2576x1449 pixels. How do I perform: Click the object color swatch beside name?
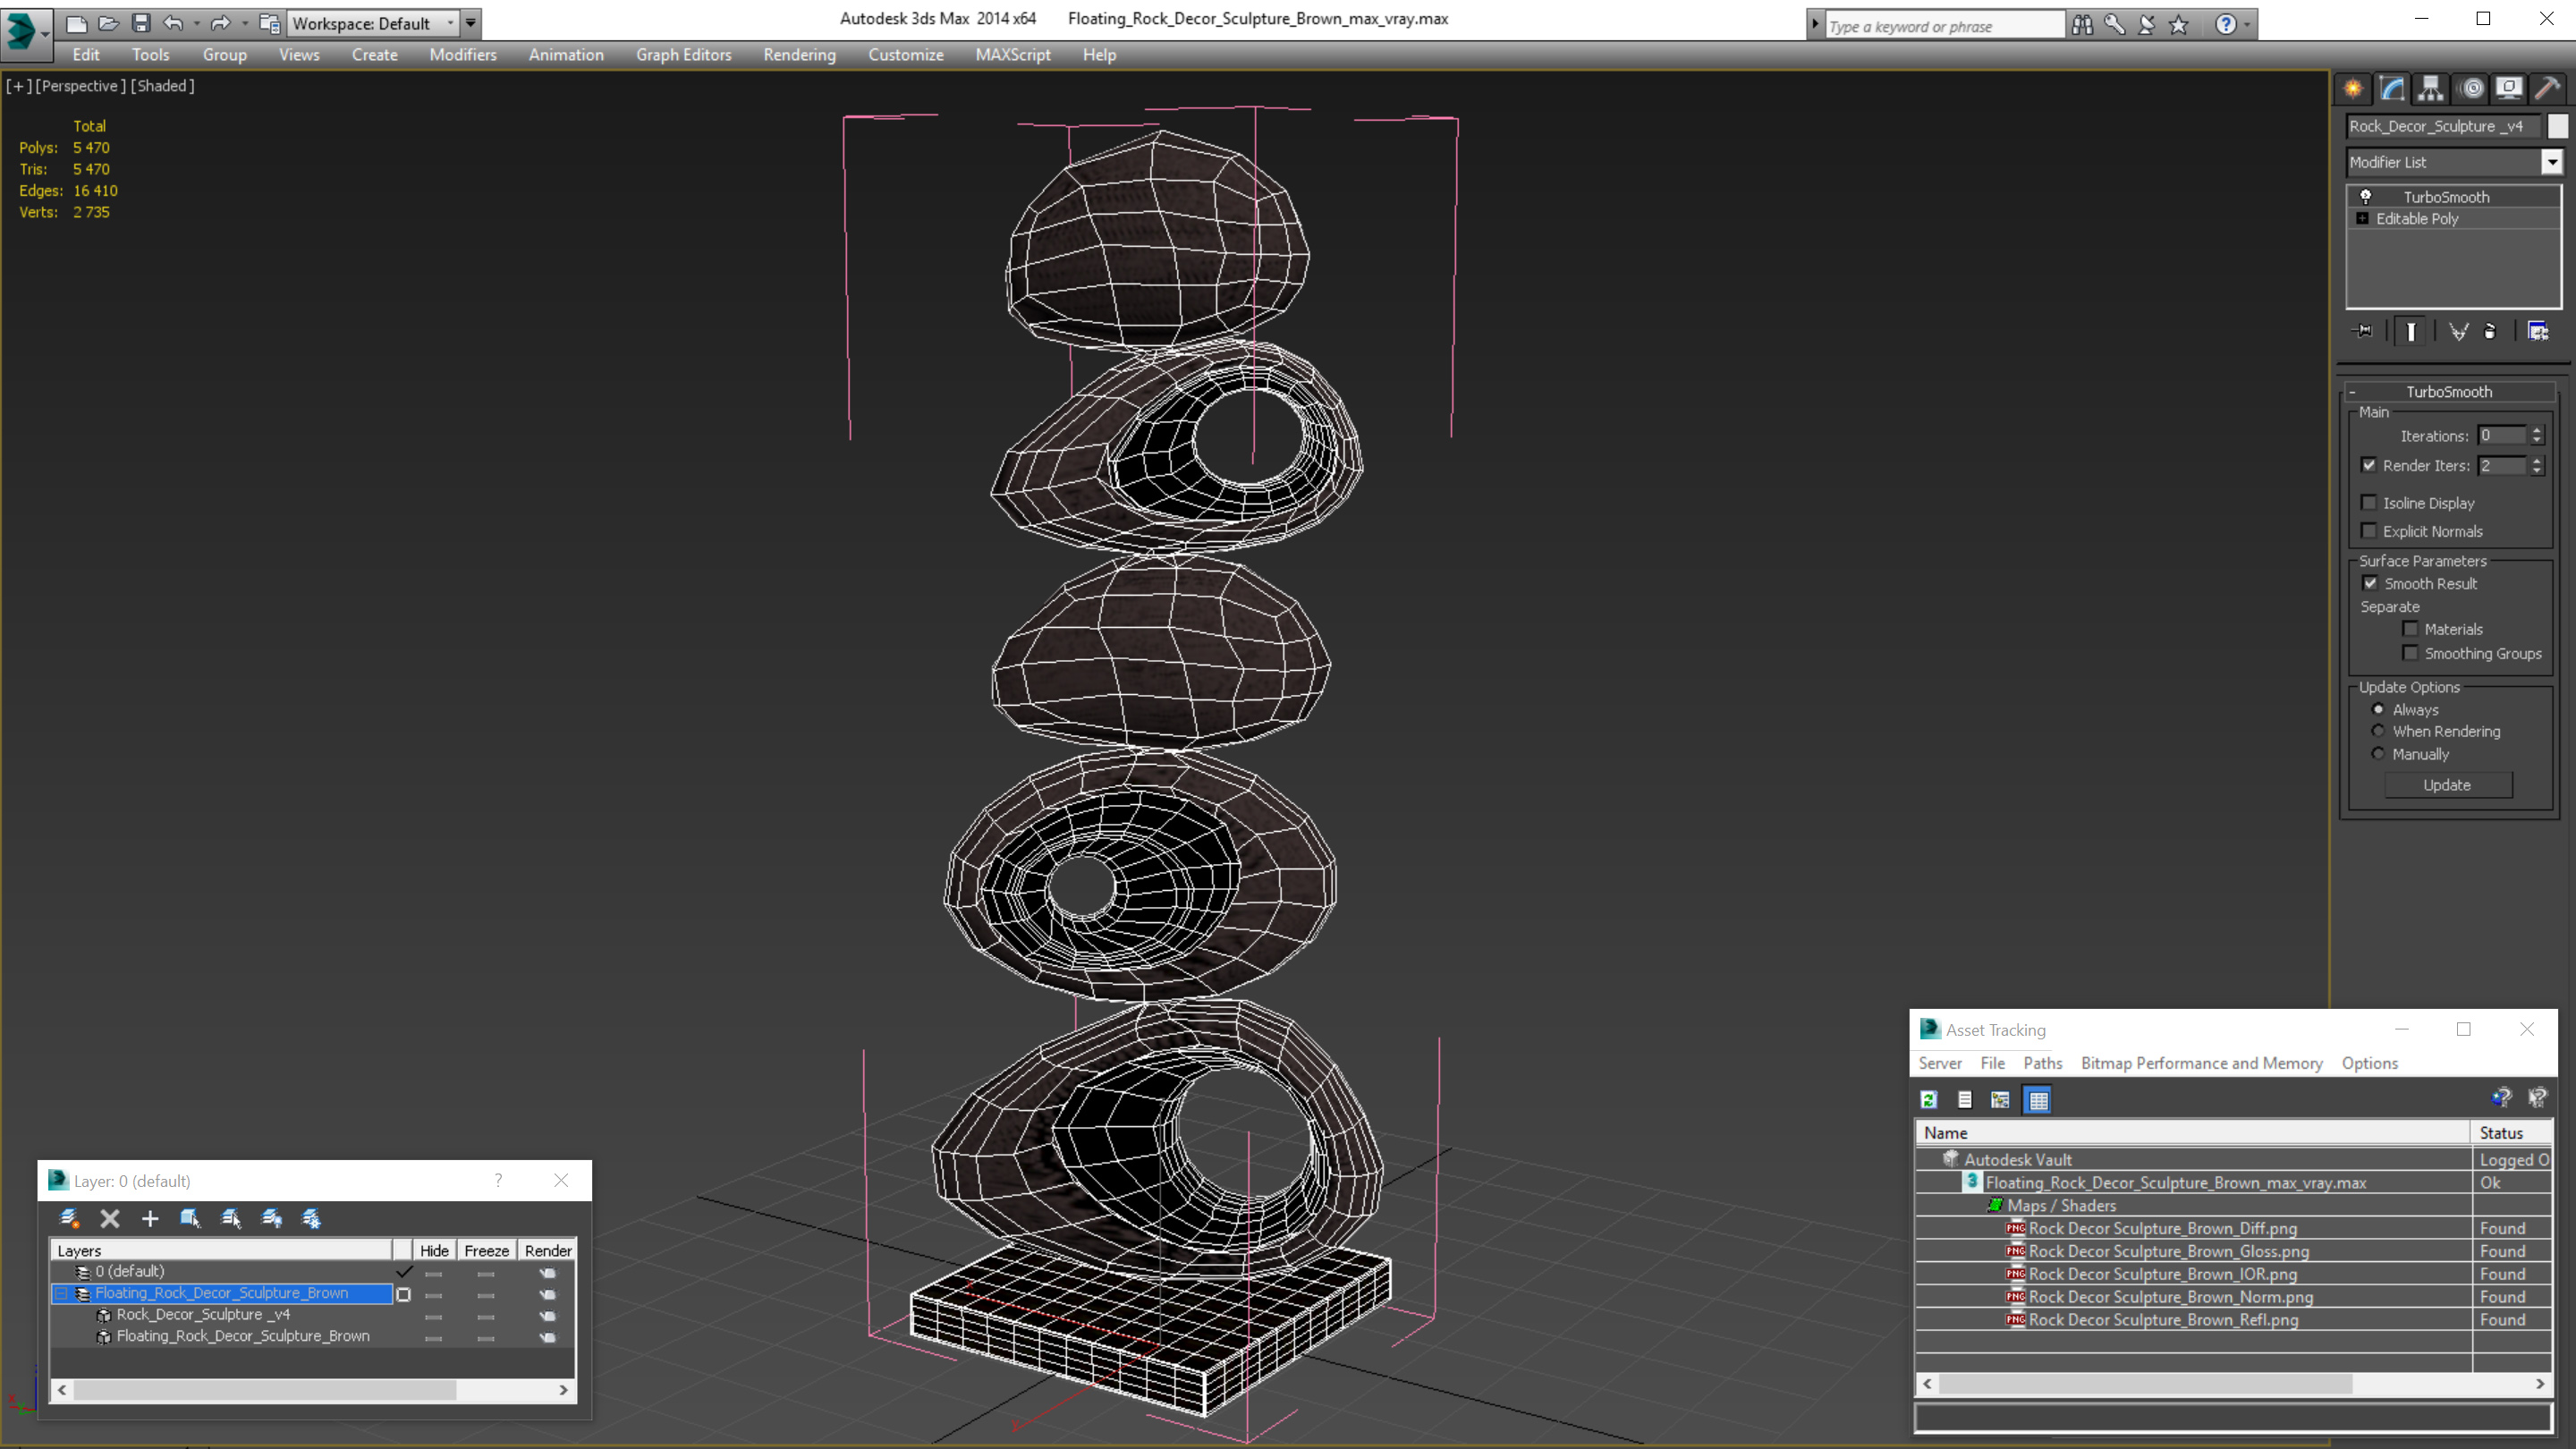[2557, 126]
